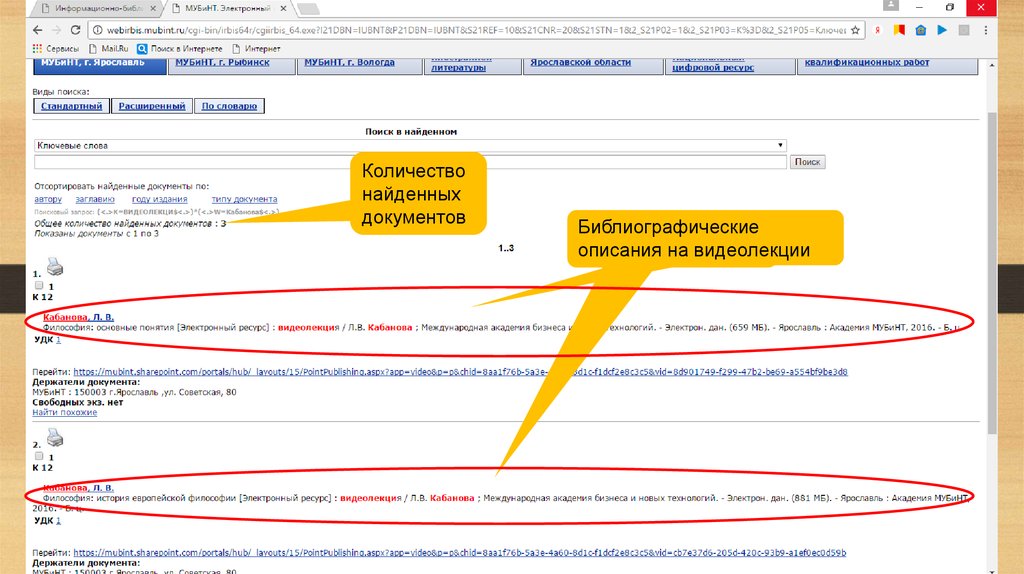Expand the Ключевые слова dropdown
The height and width of the screenshot is (574, 1024).
pyautogui.click(x=780, y=146)
